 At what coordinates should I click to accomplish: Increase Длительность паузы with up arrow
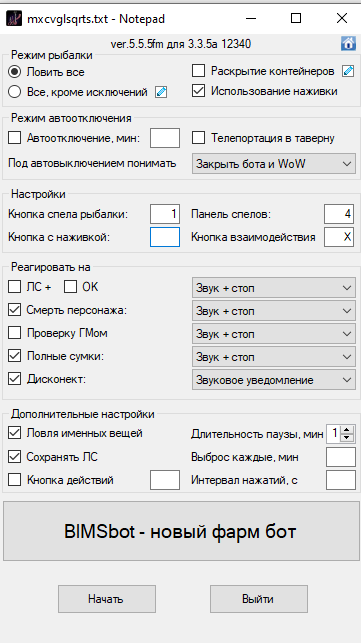347,430
